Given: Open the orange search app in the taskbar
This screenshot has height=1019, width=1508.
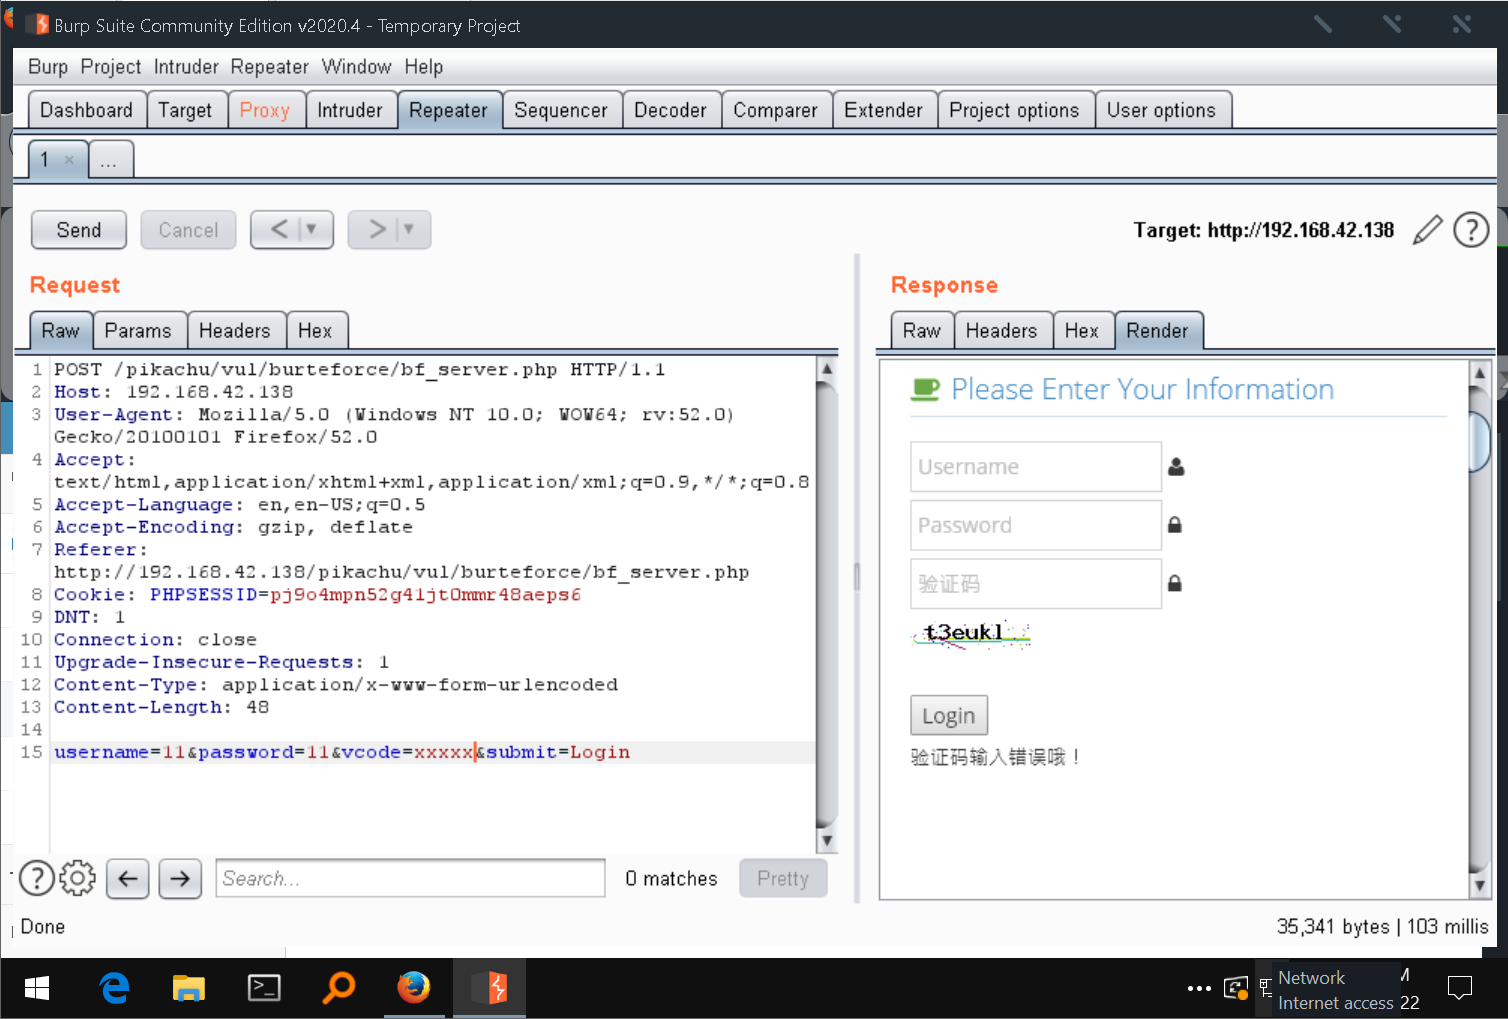Looking at the screenshot, I should (x=339, y=988).
